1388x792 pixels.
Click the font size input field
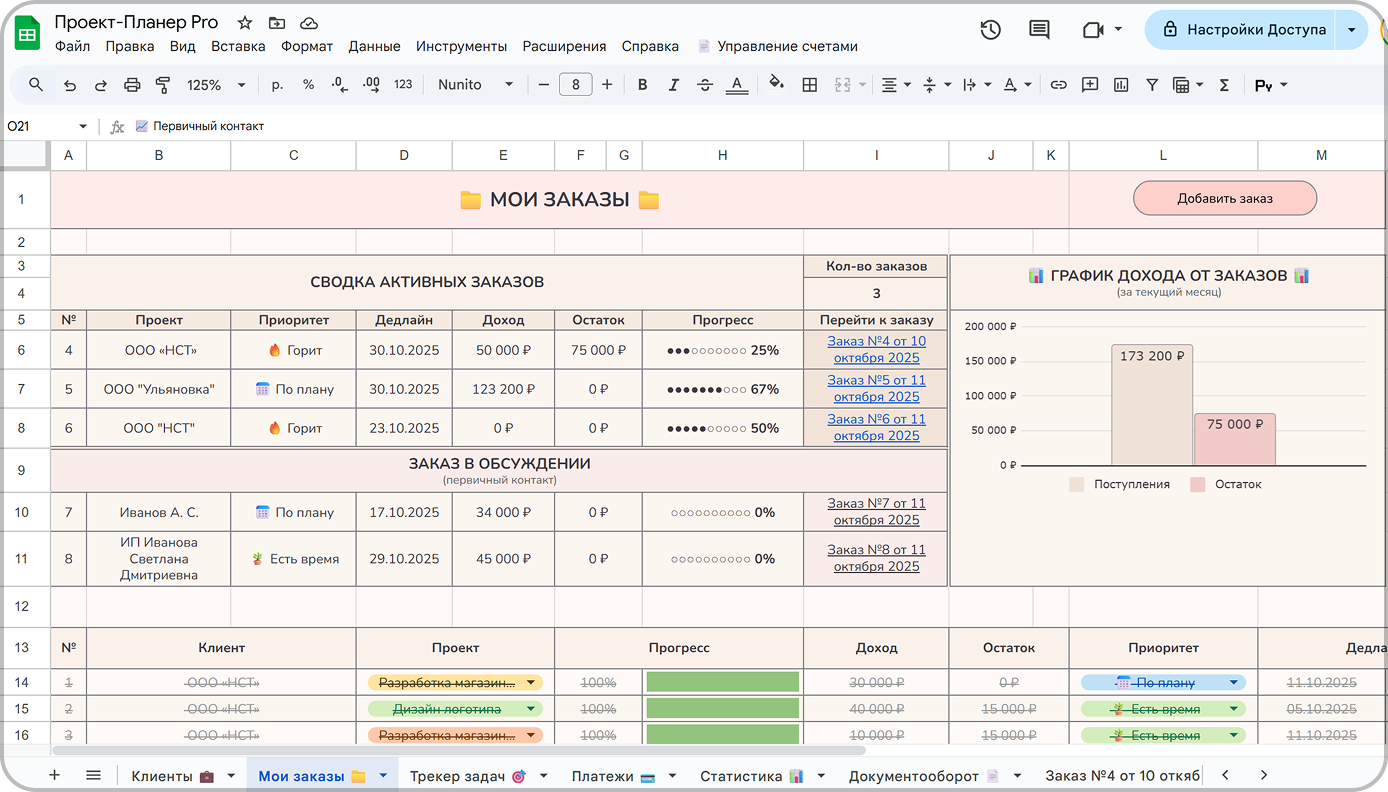click(575, 85)
